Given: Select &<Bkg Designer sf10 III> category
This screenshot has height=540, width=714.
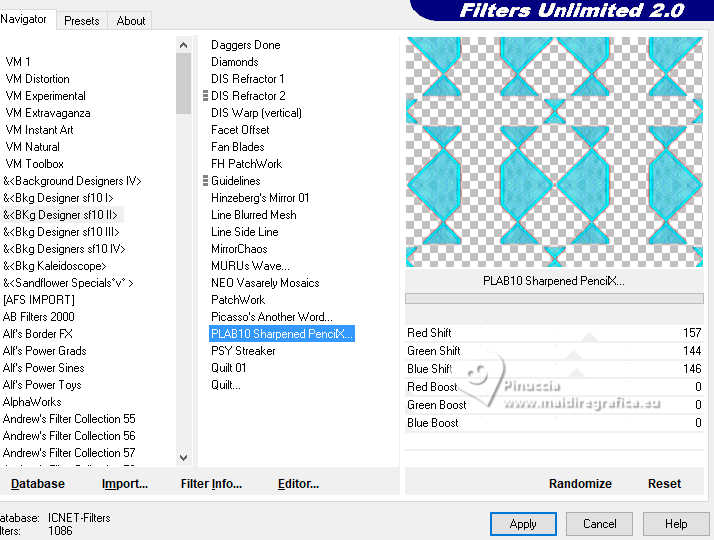Looking at the screenshot, I should [x=61, y=232].
